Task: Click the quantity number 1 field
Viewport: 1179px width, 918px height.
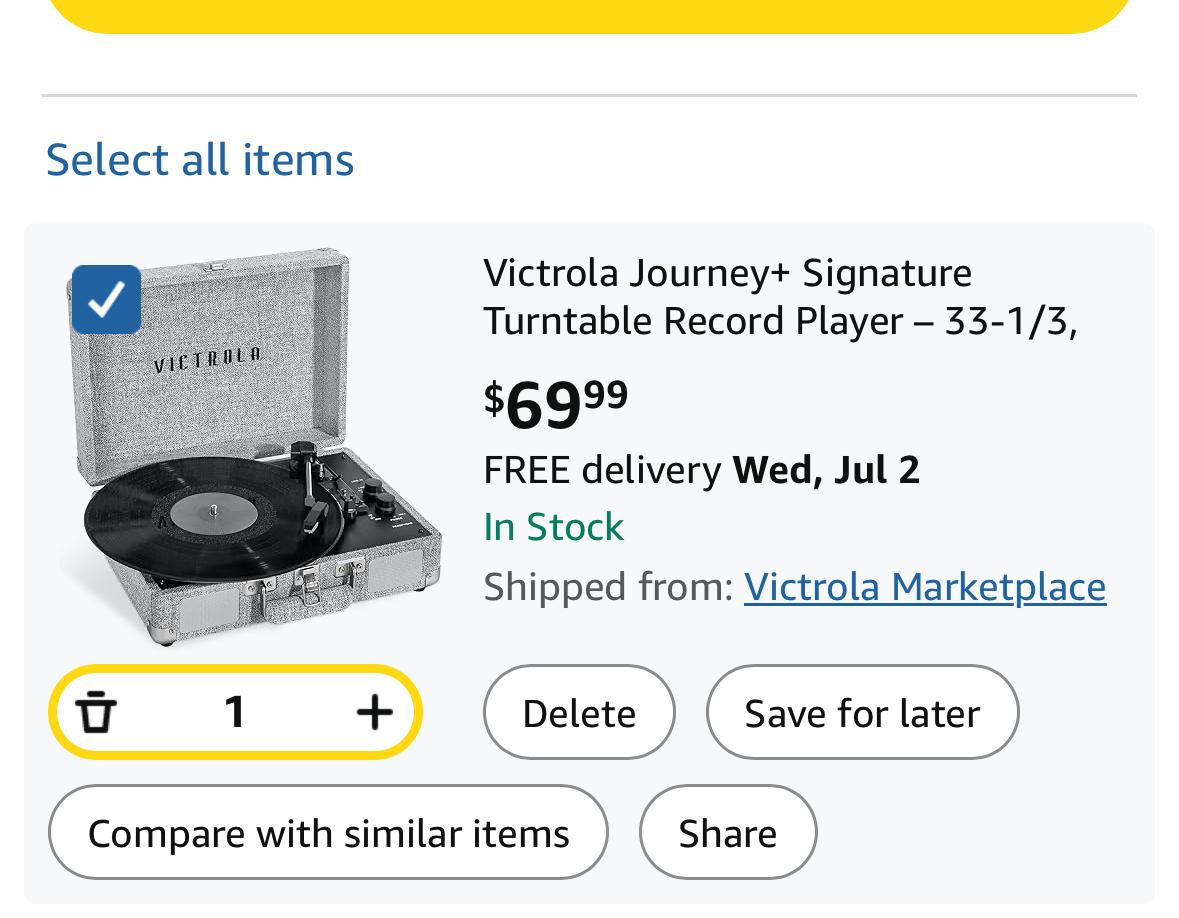Action: tap(235, 712)
